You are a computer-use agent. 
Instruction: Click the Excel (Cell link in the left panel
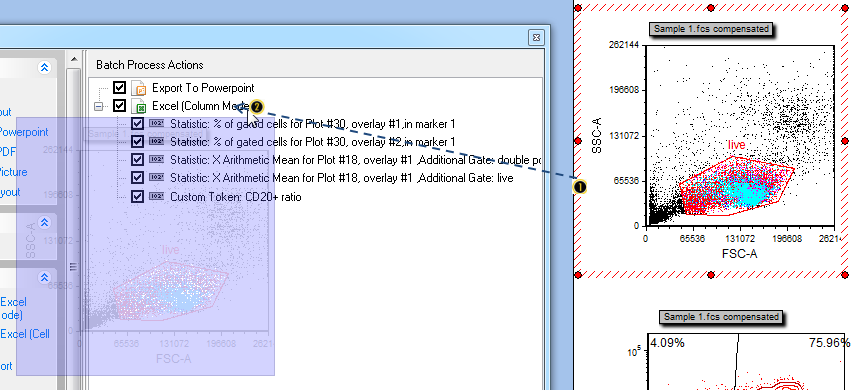point(25,334)
